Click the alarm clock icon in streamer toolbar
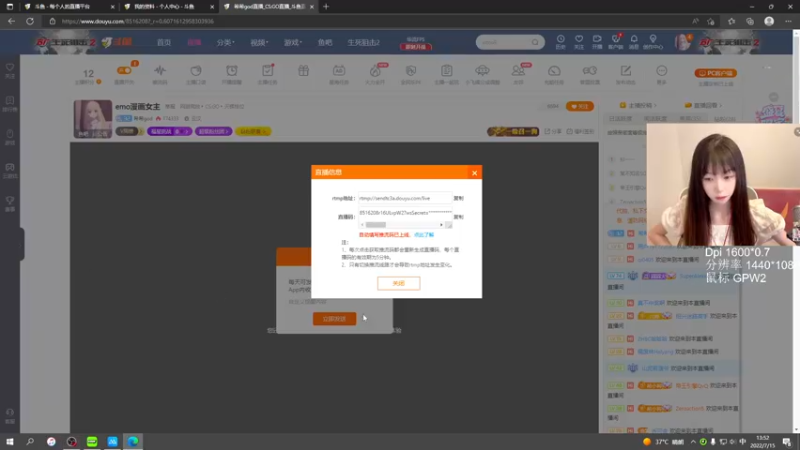Image resolution: width=800 pixels, height=450 pixels. (232, 73)
